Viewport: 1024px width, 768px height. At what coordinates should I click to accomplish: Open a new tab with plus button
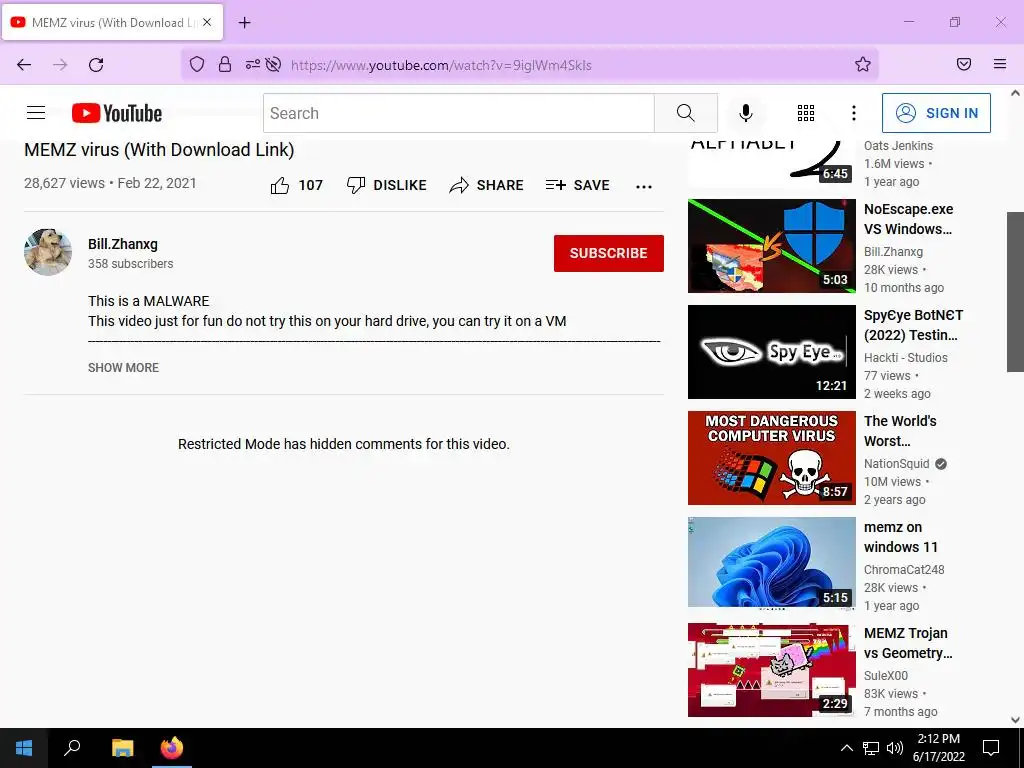(x=244, y=23)
